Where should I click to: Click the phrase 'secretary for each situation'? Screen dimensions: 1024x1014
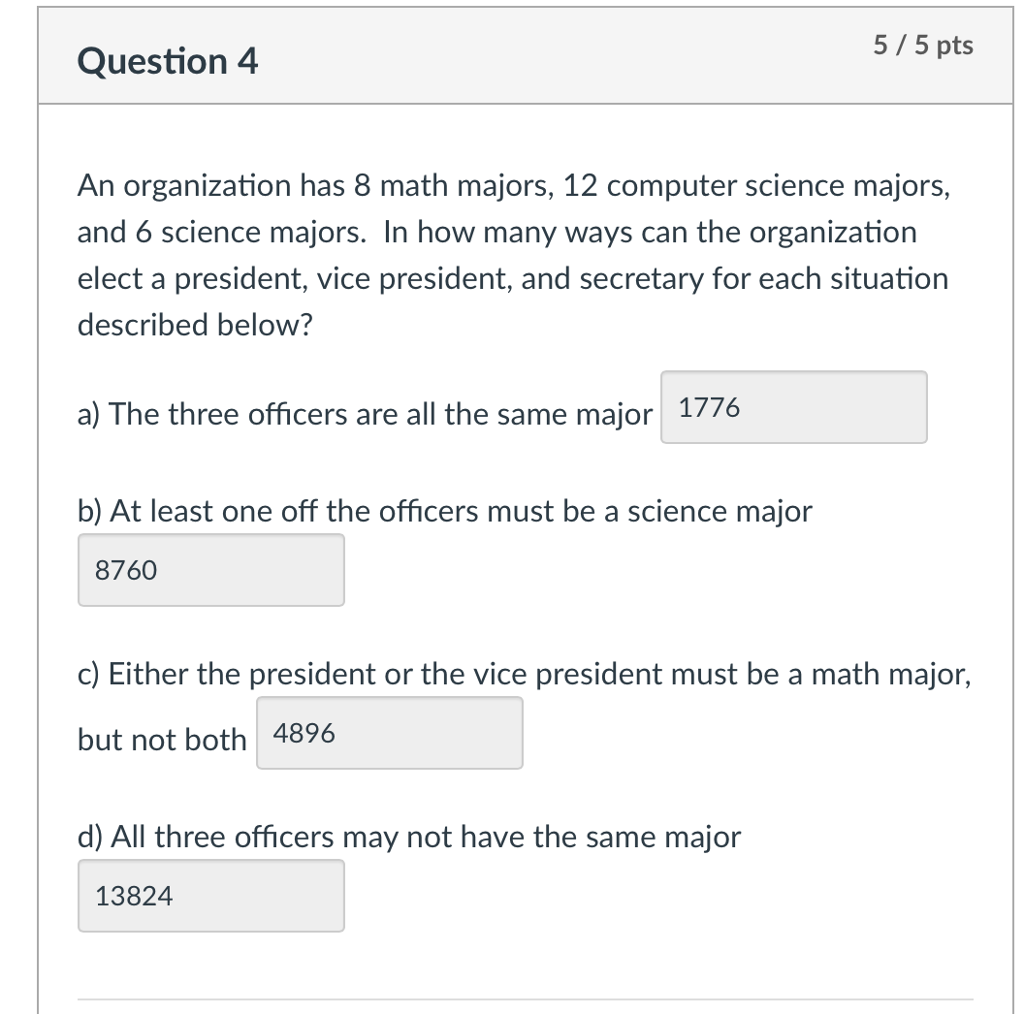coord(764,279)
